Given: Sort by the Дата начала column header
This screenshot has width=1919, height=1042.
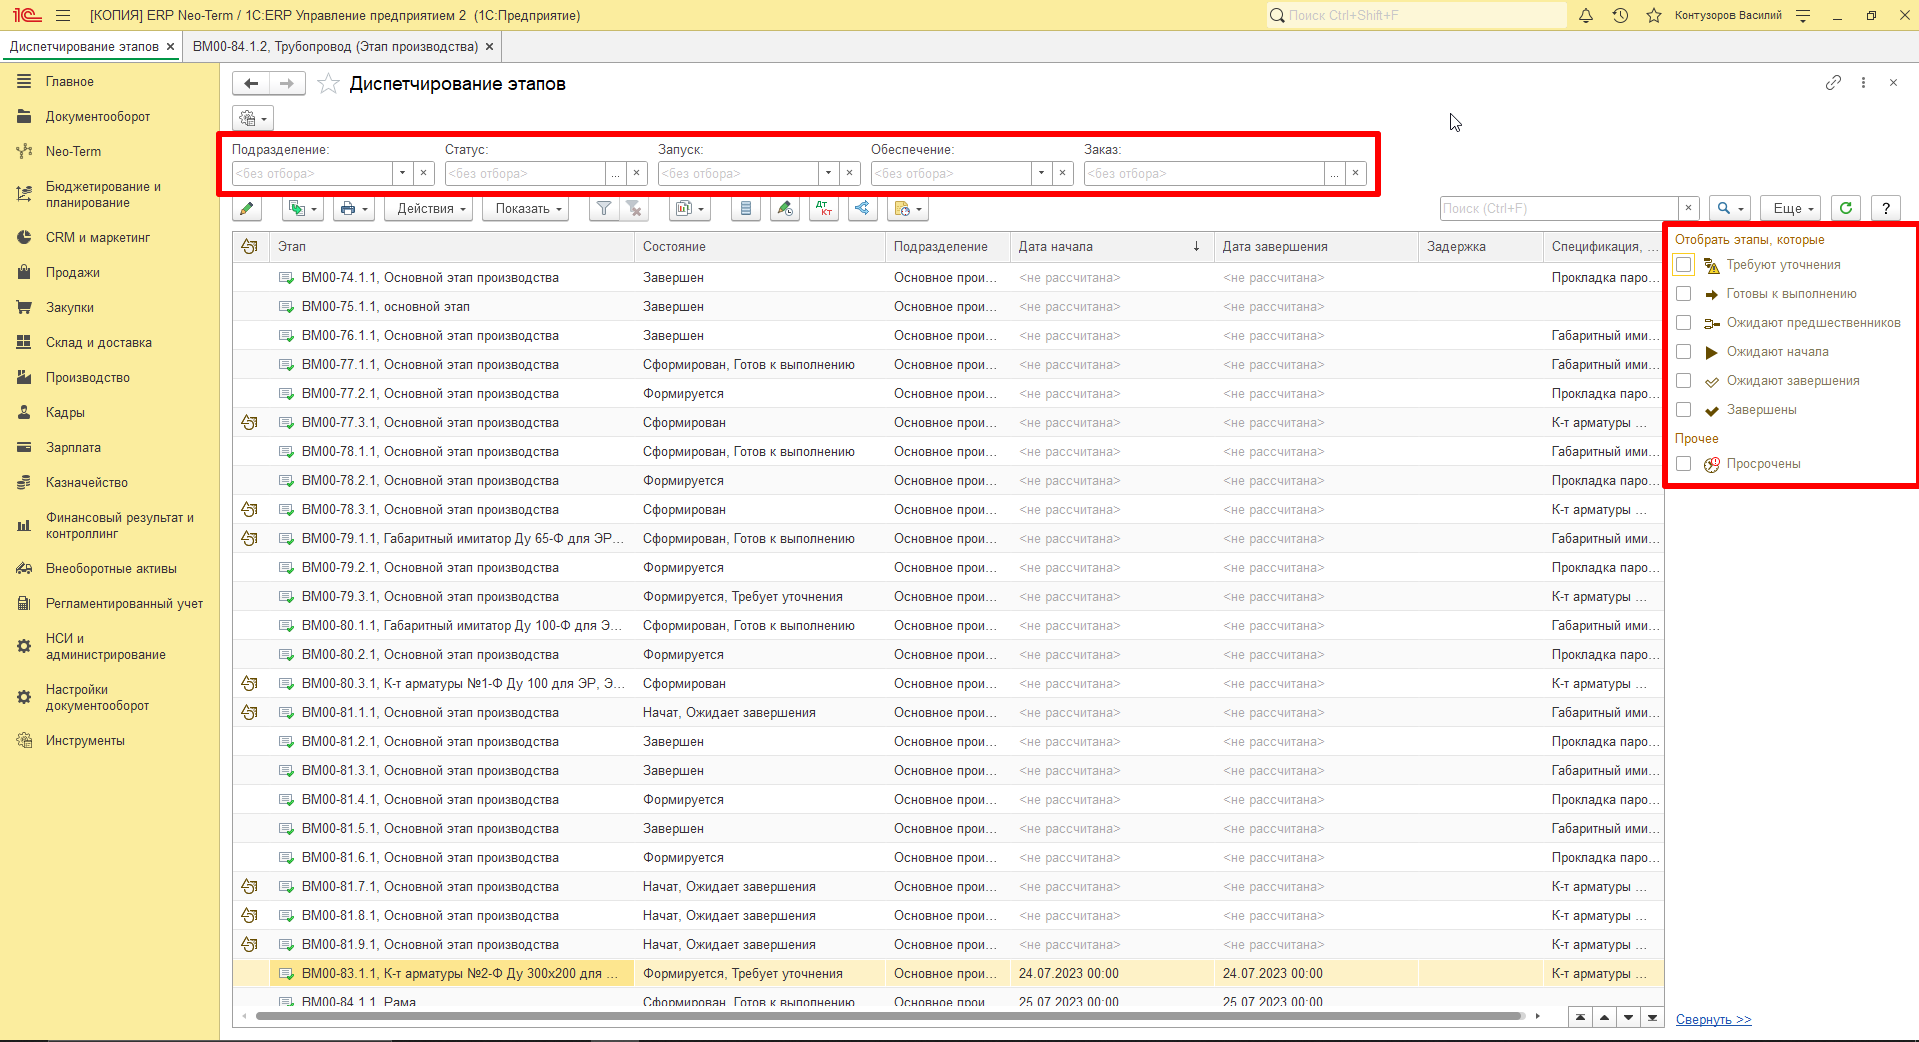Looking at the screenshot, I should (1111, 247).
